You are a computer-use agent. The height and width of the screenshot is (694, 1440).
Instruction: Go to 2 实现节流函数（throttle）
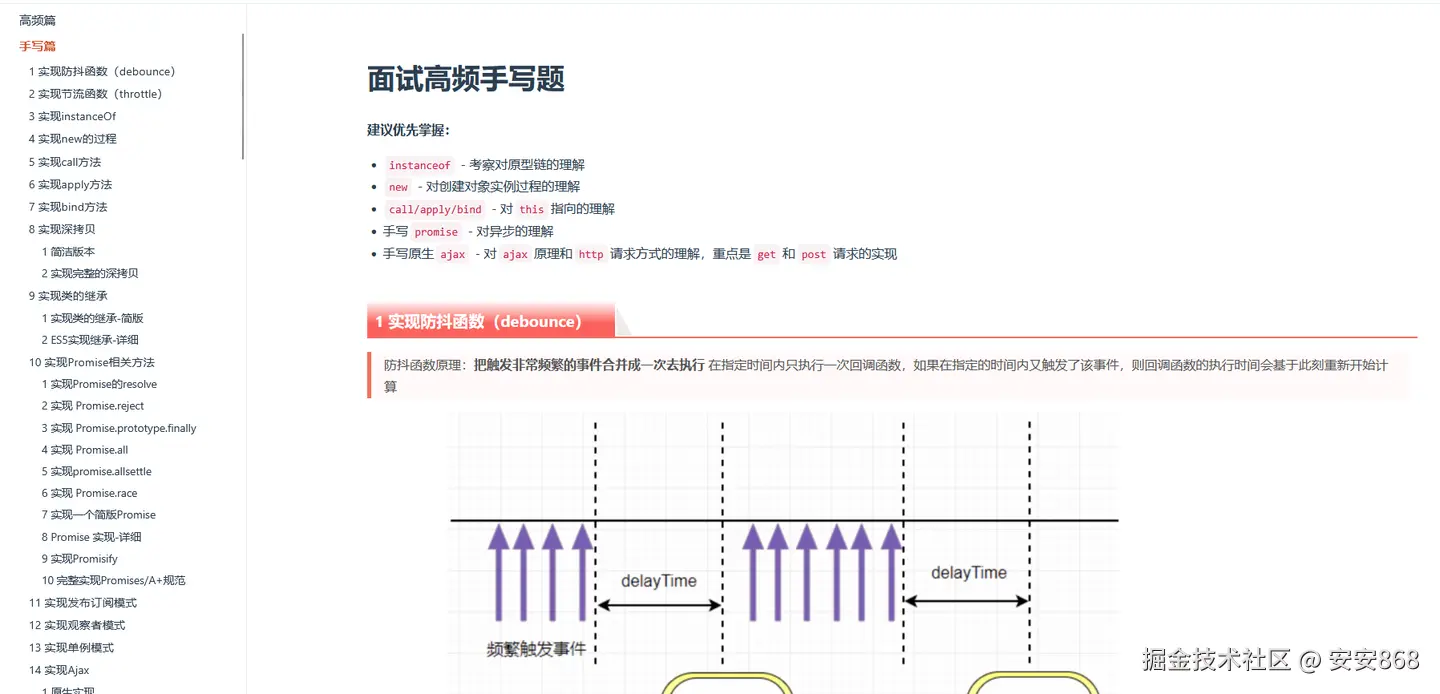tap(95, 94)
